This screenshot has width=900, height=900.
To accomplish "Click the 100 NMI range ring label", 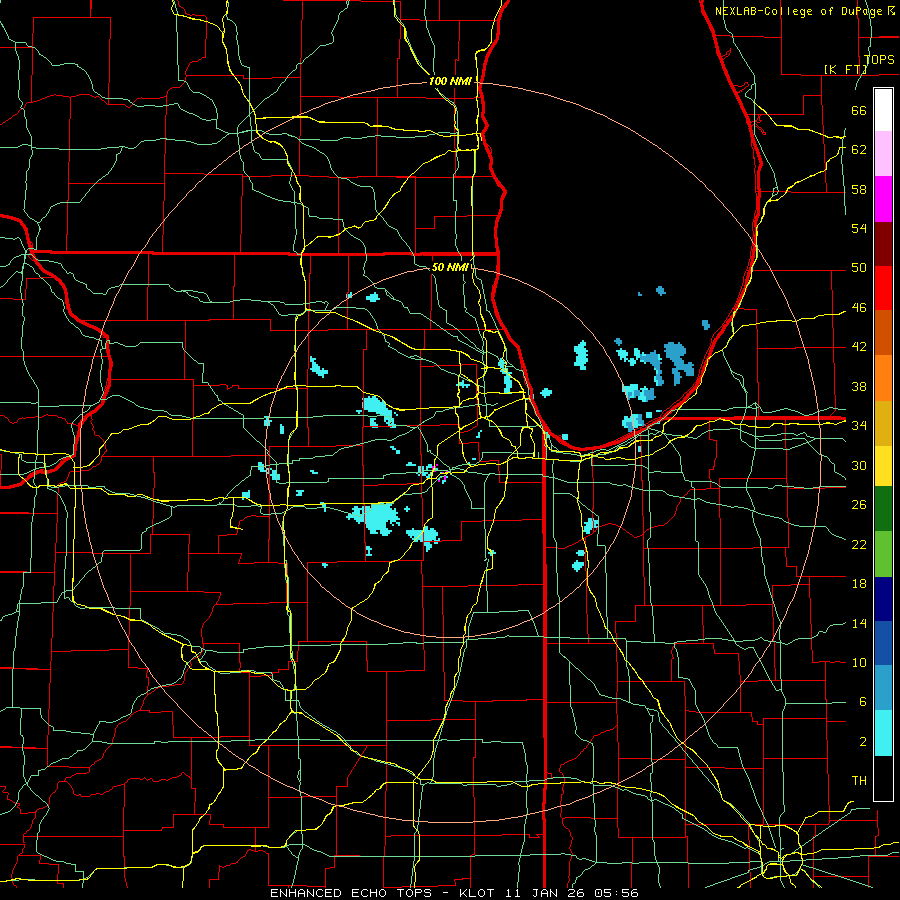I will point(450,81).
